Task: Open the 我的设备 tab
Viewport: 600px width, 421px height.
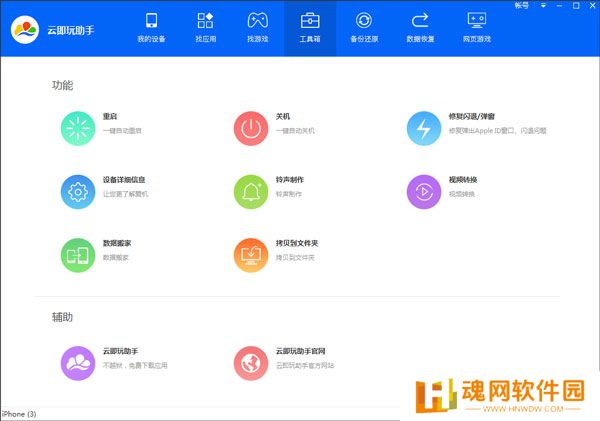Action: [x=152, y=28]
